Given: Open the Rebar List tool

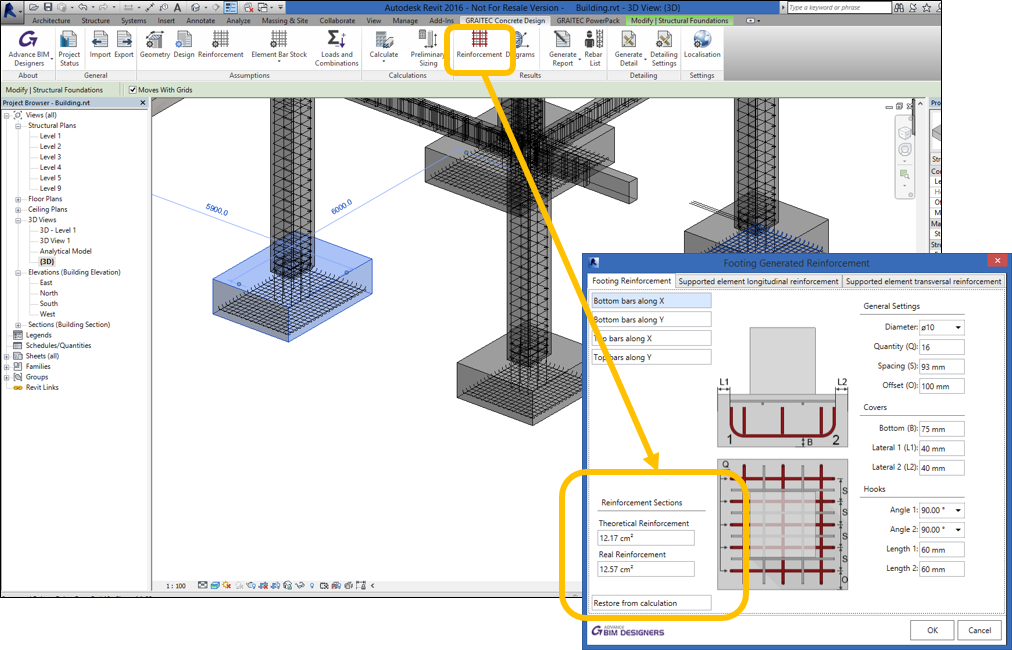Looking at the screenshot, I should 594,45.
